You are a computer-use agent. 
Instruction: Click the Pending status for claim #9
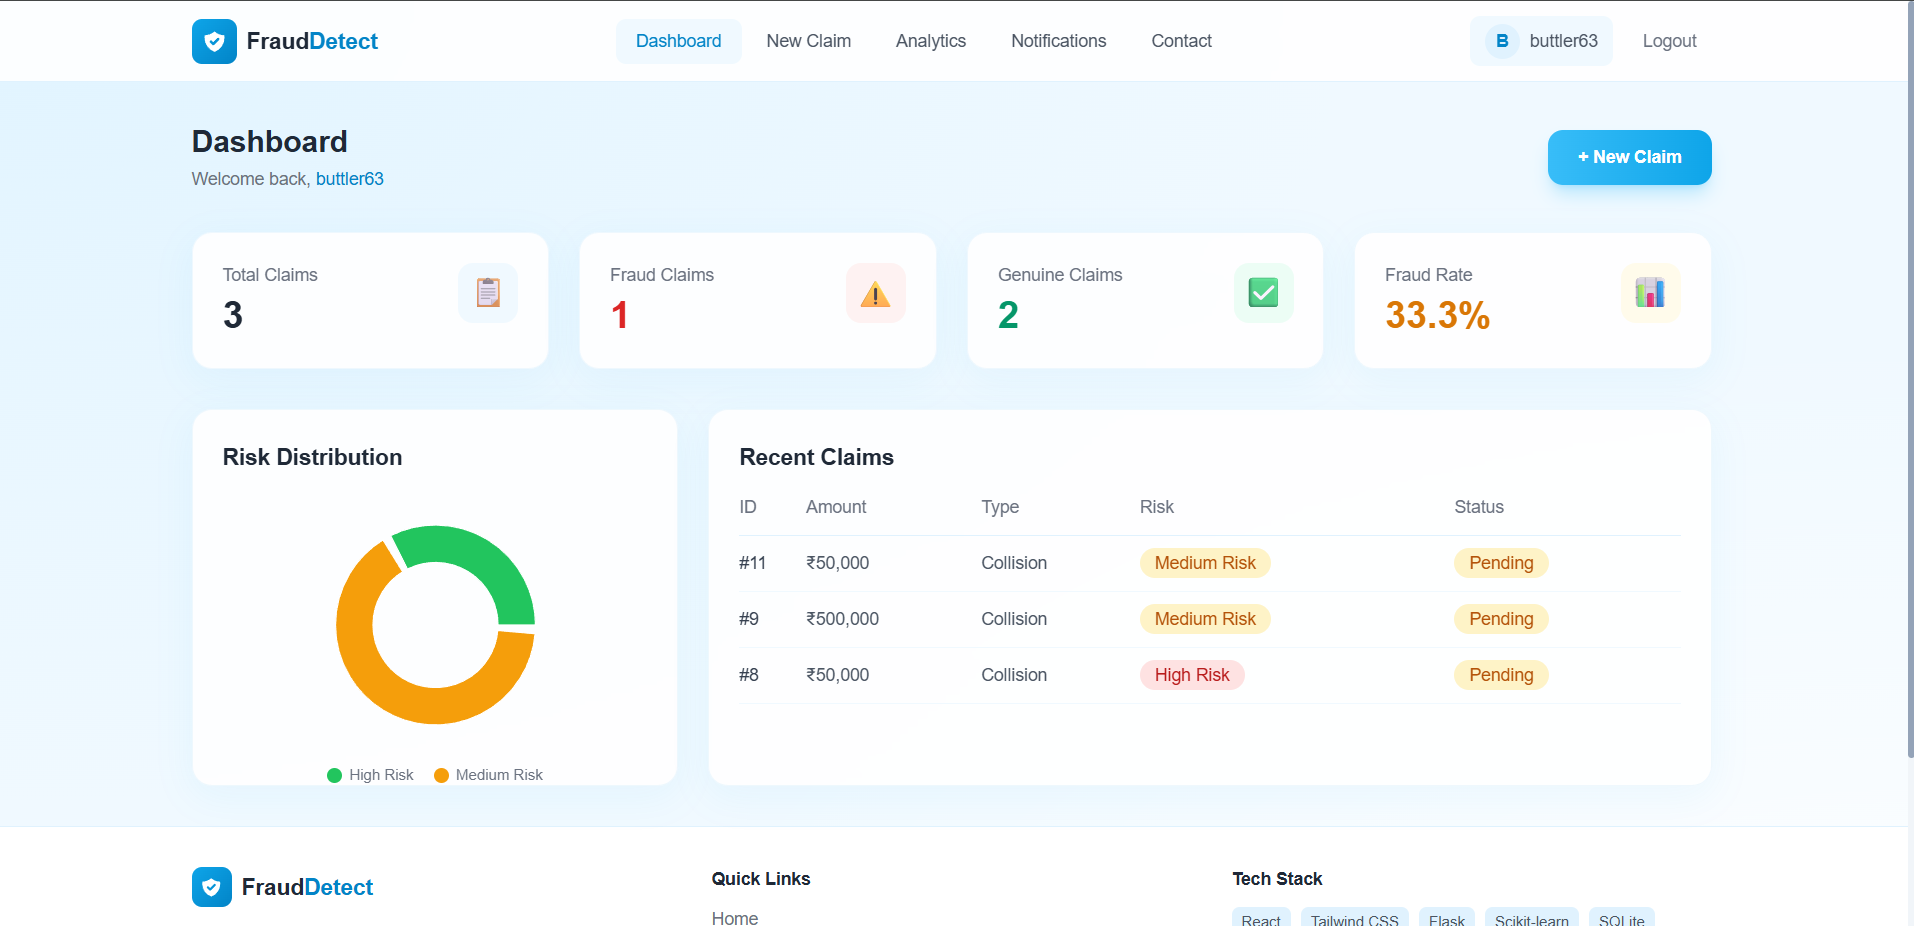click(1501, 619)
